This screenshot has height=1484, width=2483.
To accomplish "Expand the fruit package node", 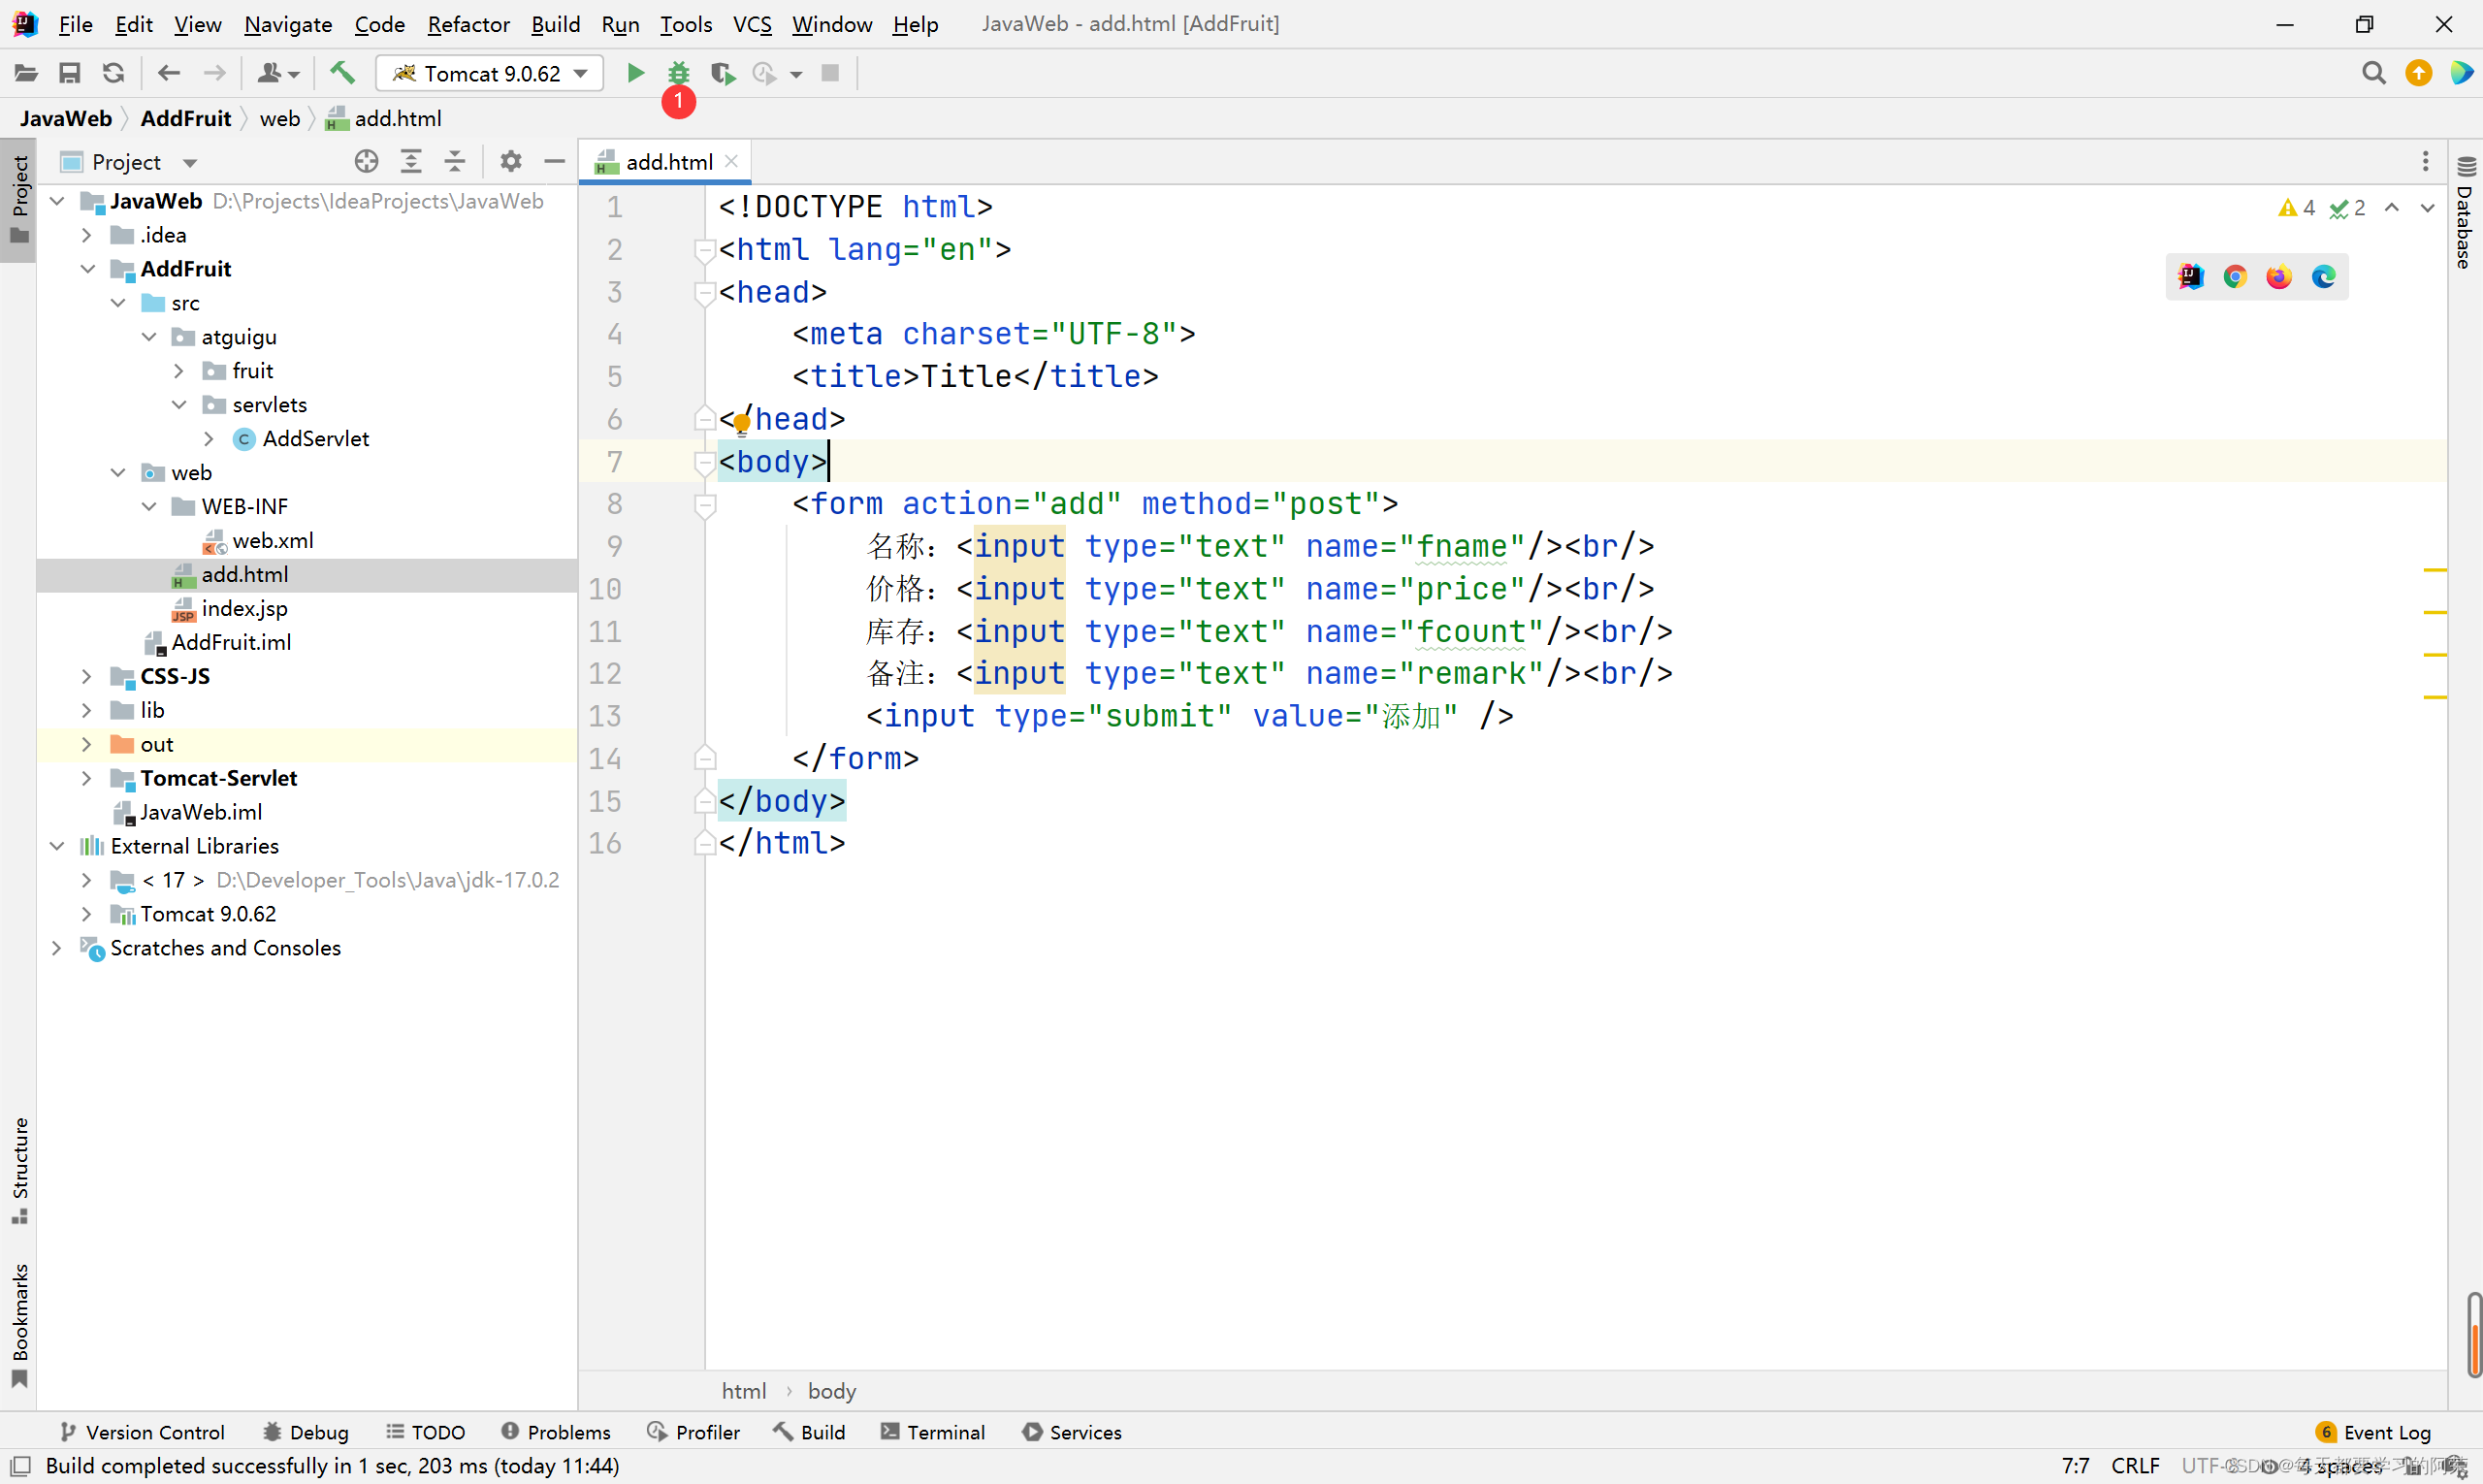I will 179,371.
